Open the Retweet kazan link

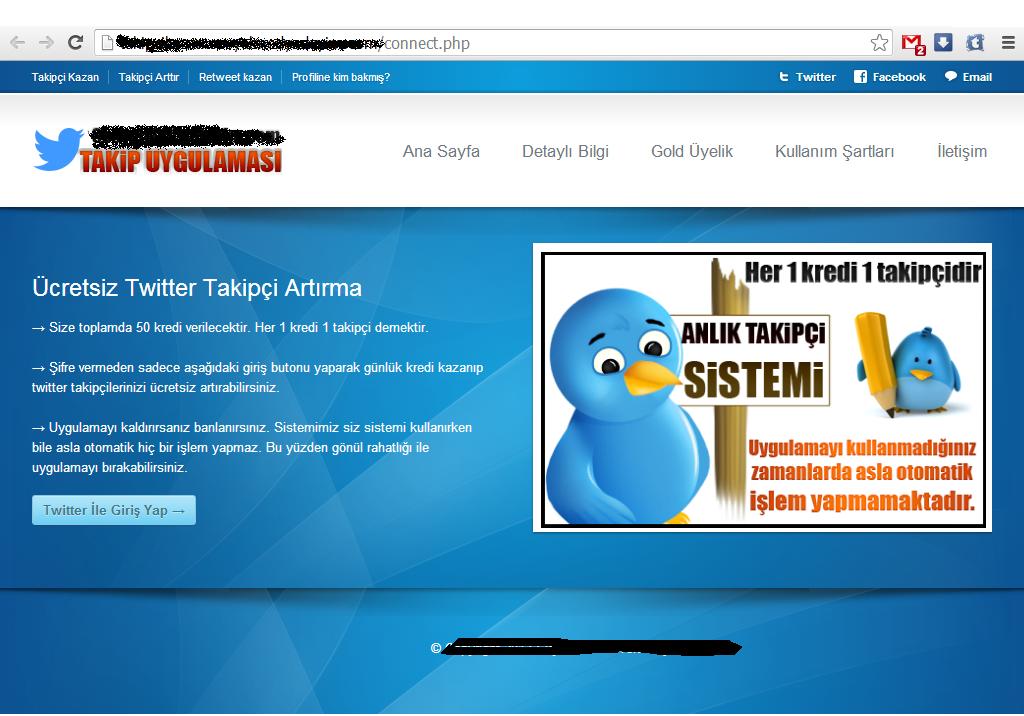(x=235, y=77)
